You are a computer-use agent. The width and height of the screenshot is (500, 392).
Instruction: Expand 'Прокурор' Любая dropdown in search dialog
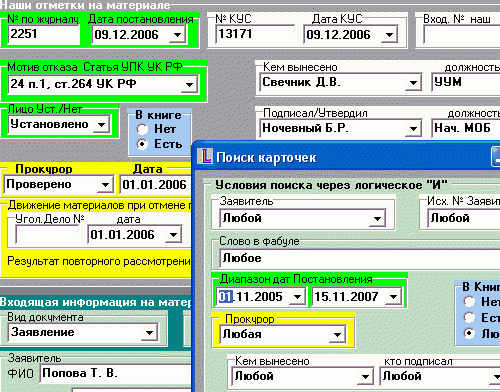click(337, 334)
